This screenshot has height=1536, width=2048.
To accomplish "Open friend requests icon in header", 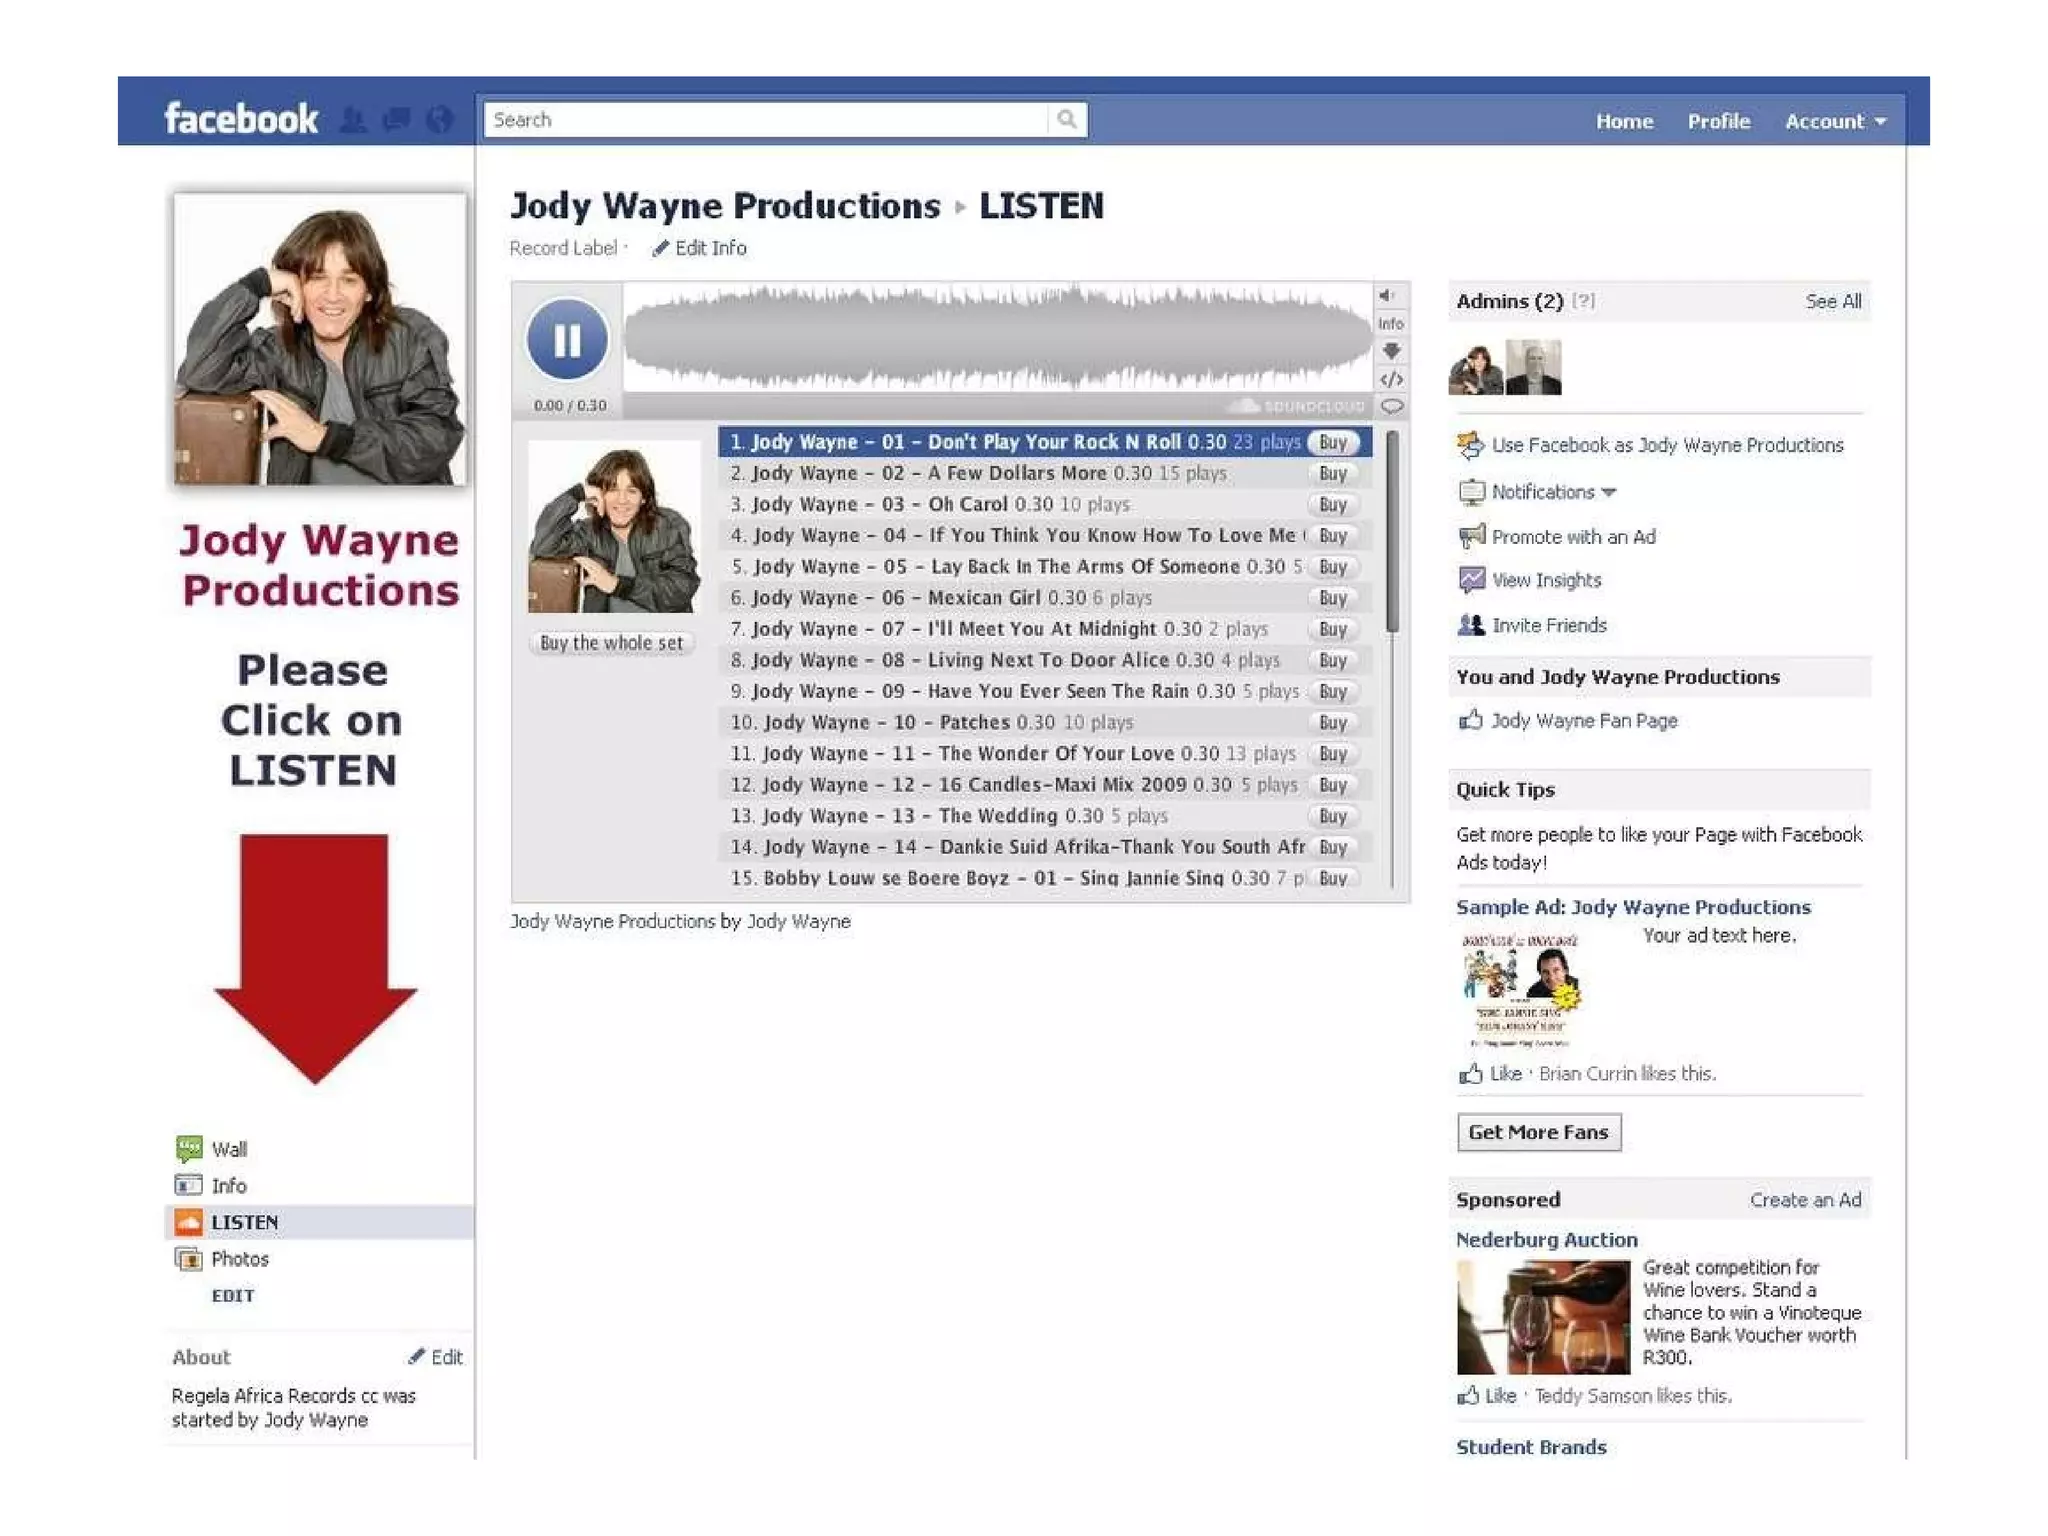I will pyautogui.click(x=352, y=121).
